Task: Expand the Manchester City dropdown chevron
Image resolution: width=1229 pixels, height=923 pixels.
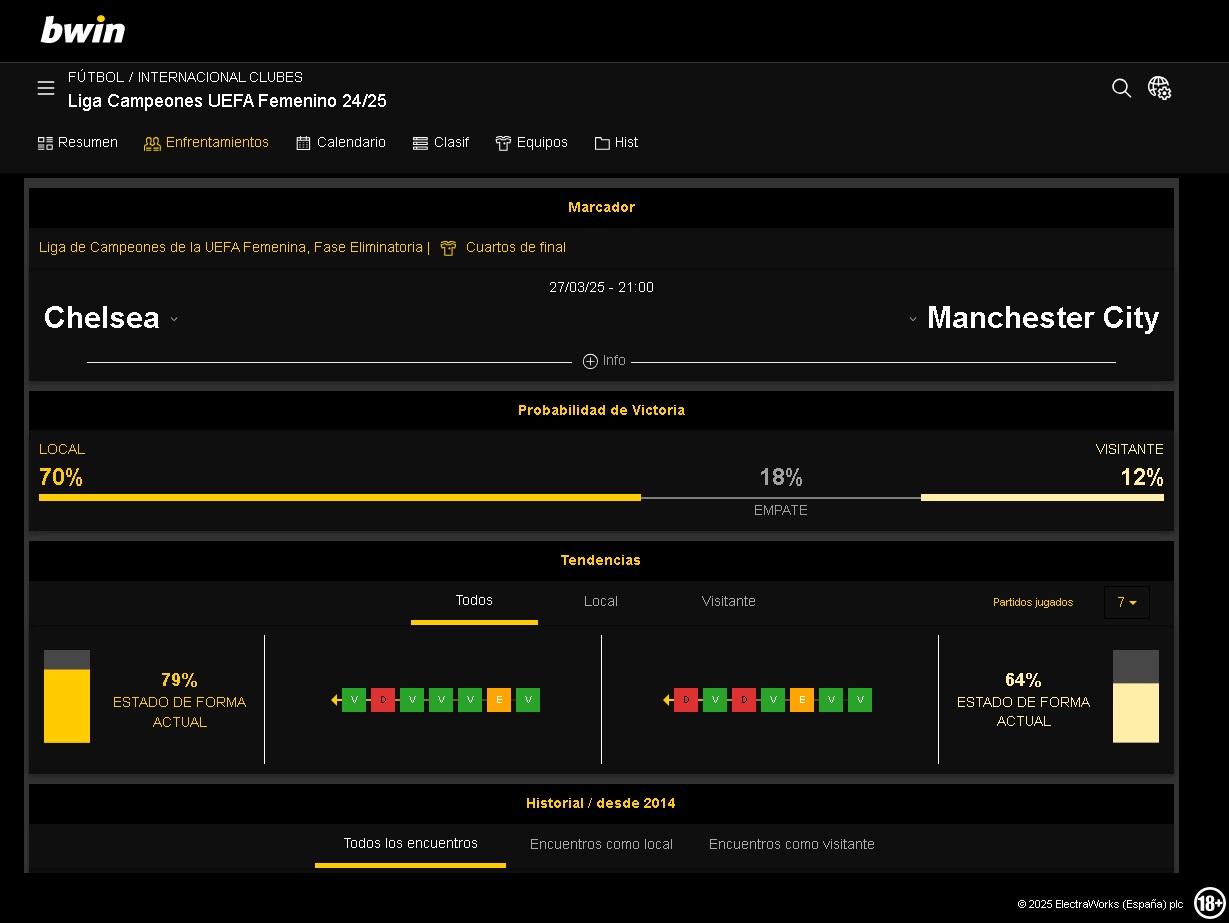Action: pyautogui.click(x=913, y=319)
